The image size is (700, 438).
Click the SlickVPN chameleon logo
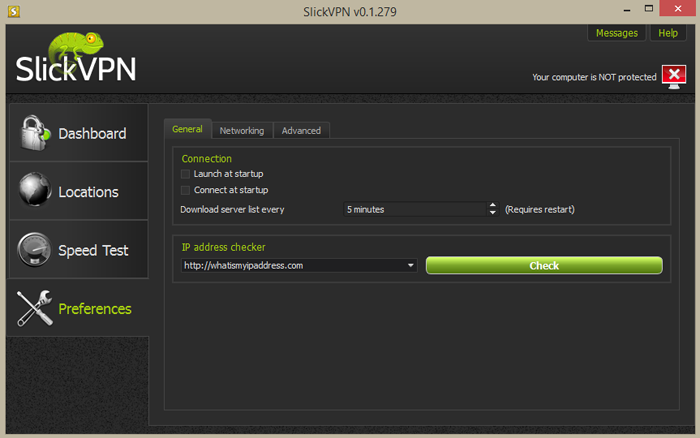pos(76,58)
